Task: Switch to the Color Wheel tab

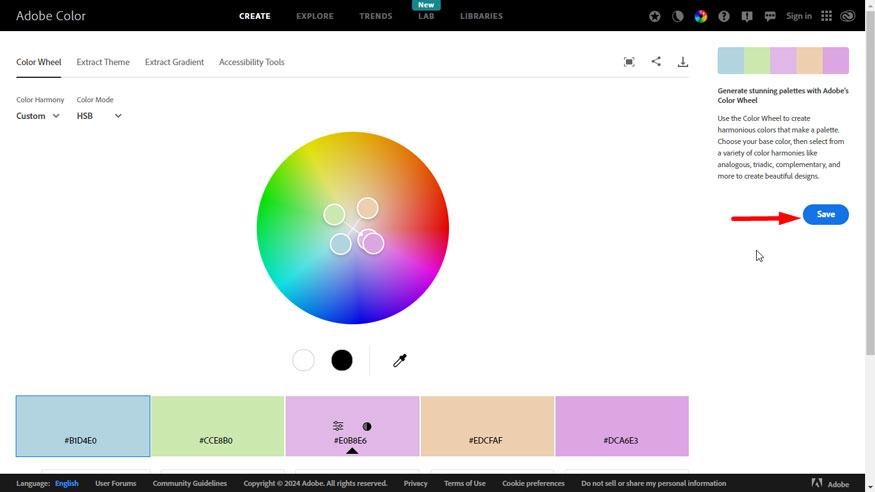Action: click(39, 62)
